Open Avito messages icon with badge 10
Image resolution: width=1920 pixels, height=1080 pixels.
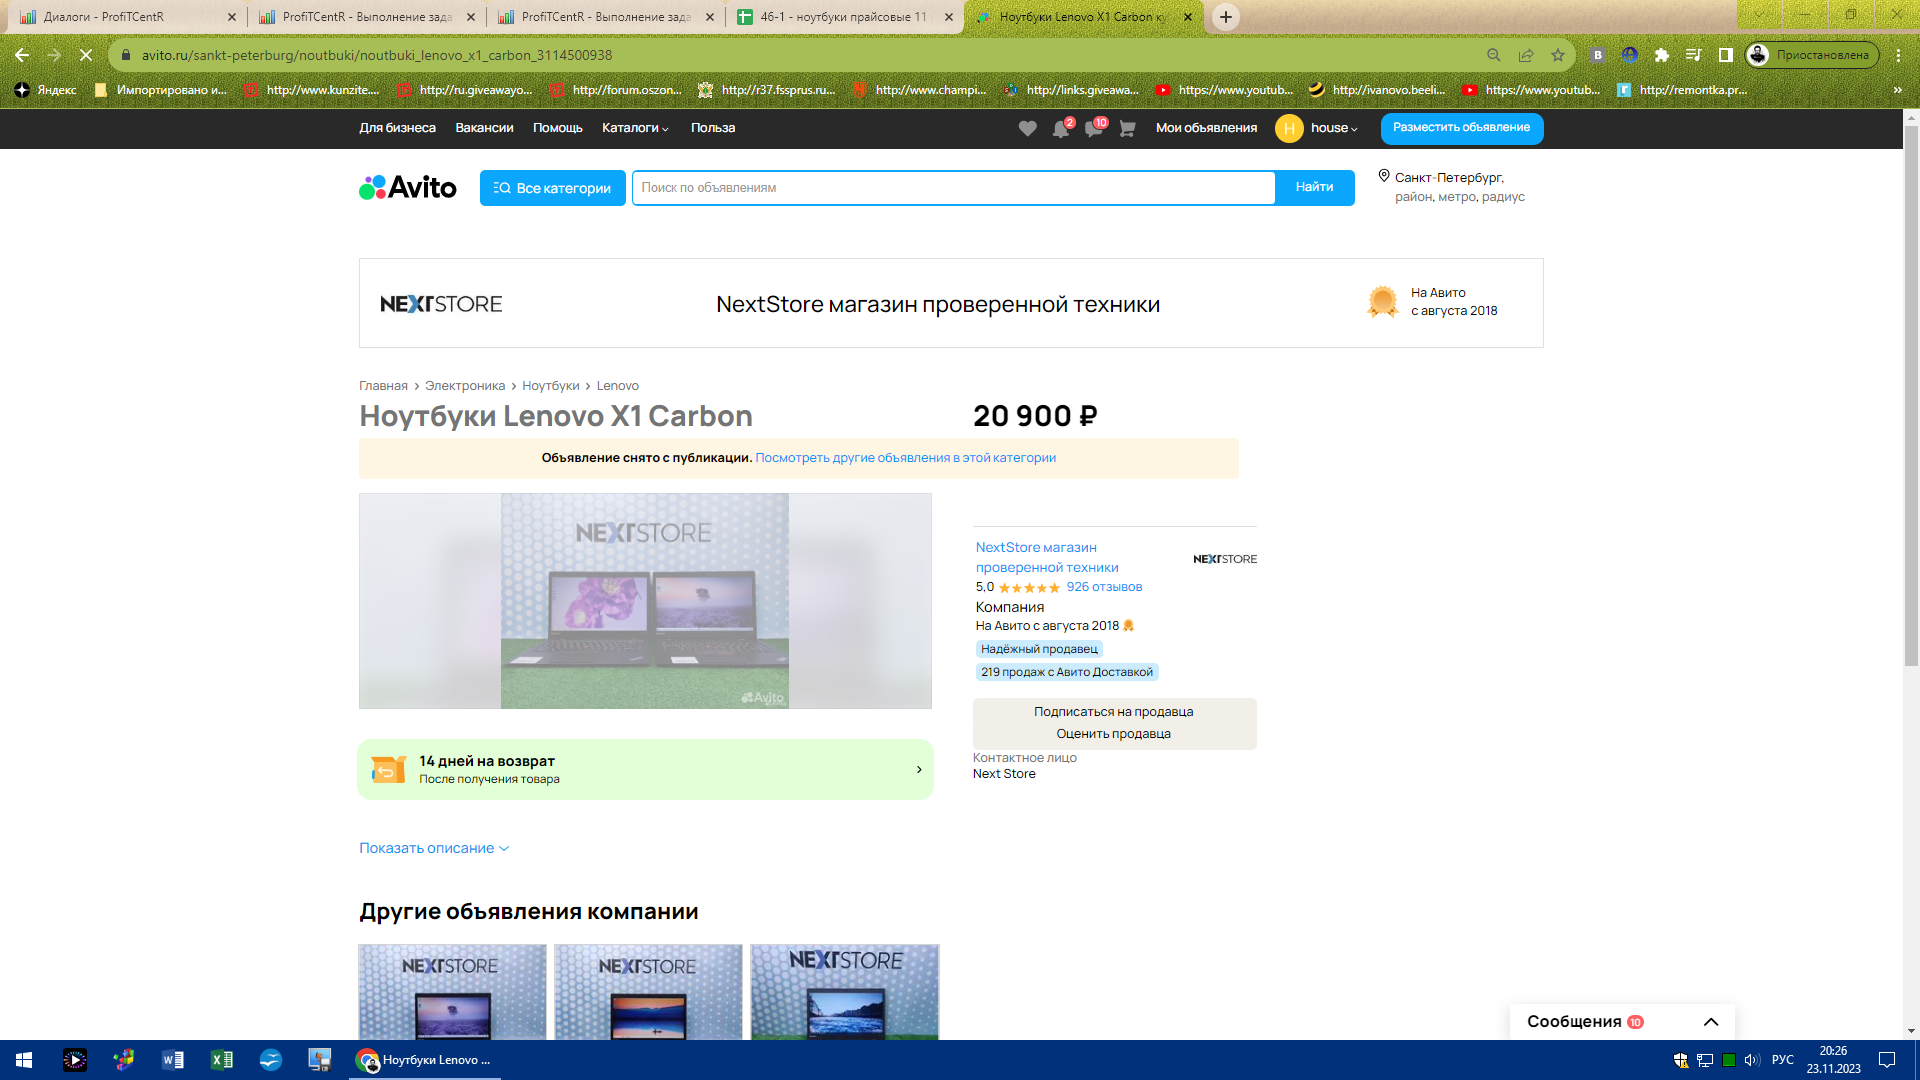tap(1092, 128)
